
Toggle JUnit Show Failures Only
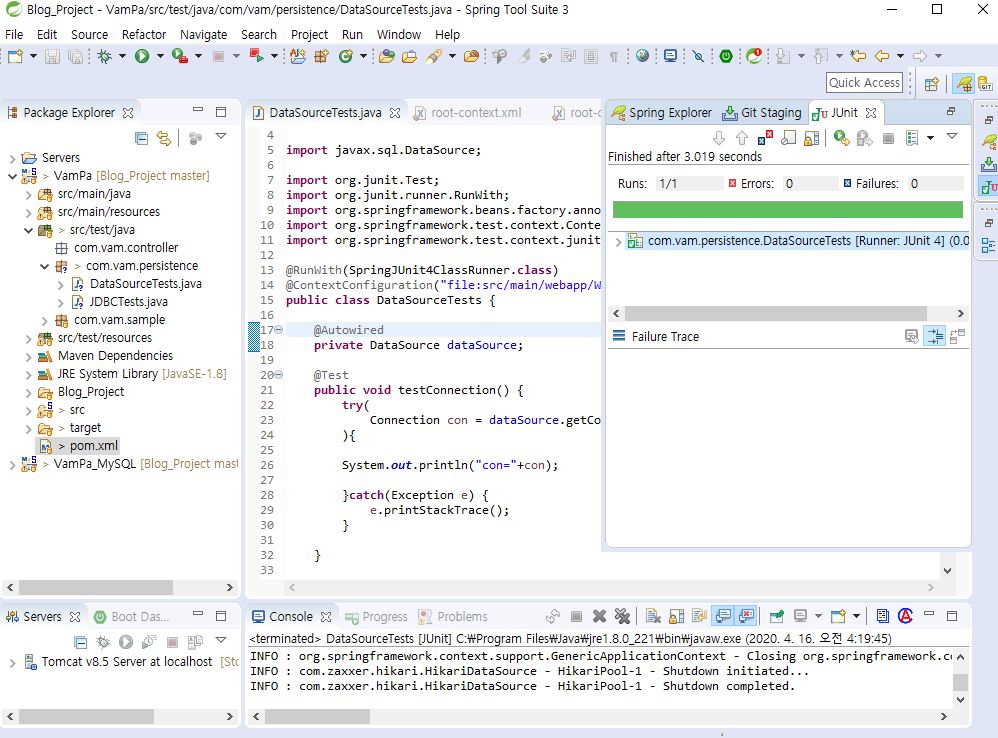pos(765,138)
